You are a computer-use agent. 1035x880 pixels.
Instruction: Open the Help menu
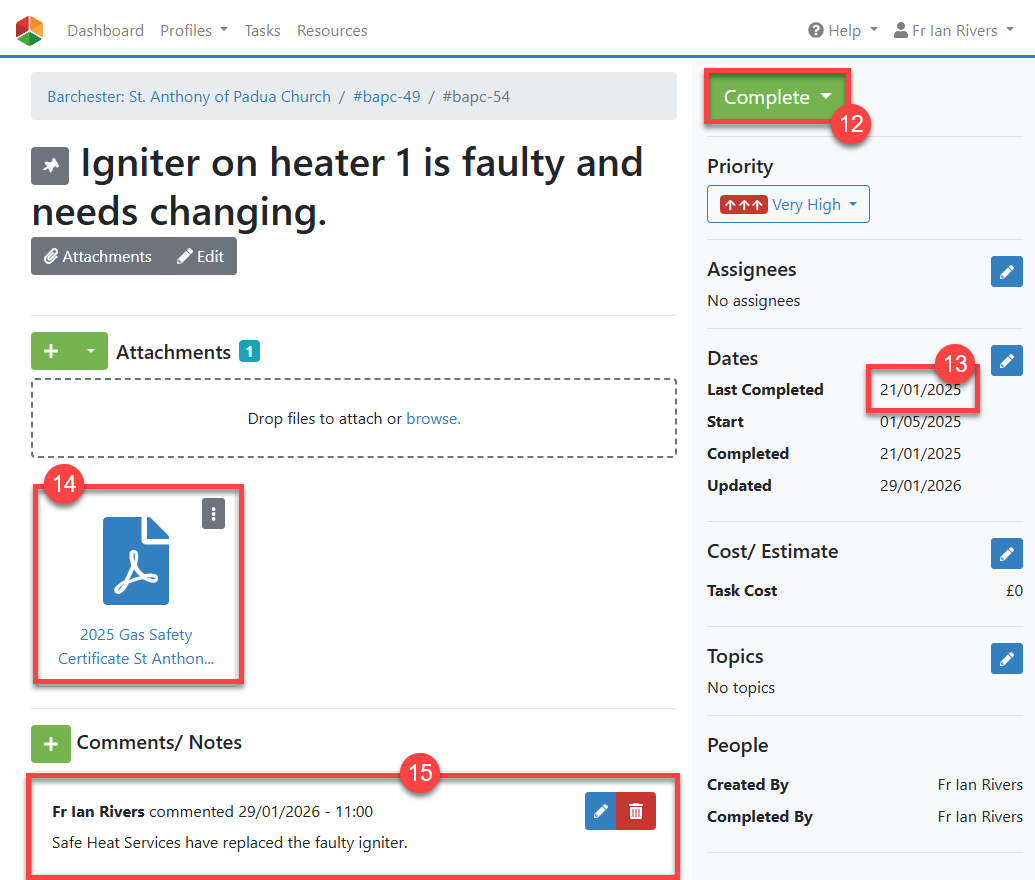(843, 31)
